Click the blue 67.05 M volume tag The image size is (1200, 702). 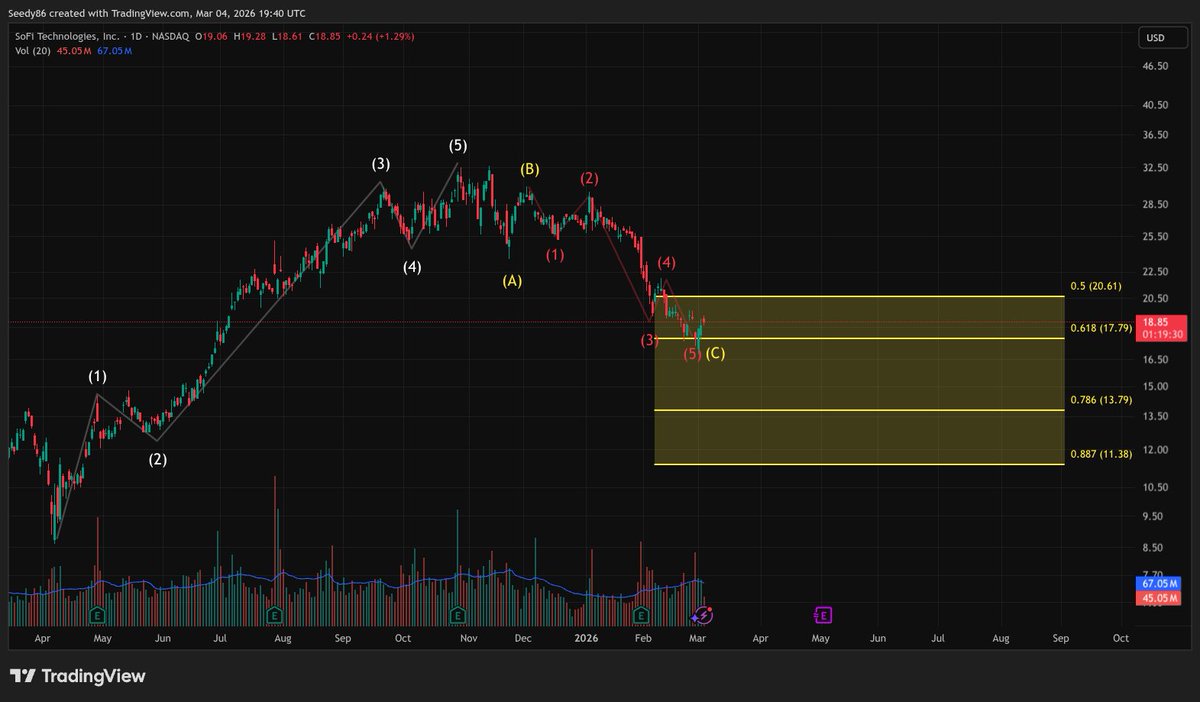(x=1157, y=584)
